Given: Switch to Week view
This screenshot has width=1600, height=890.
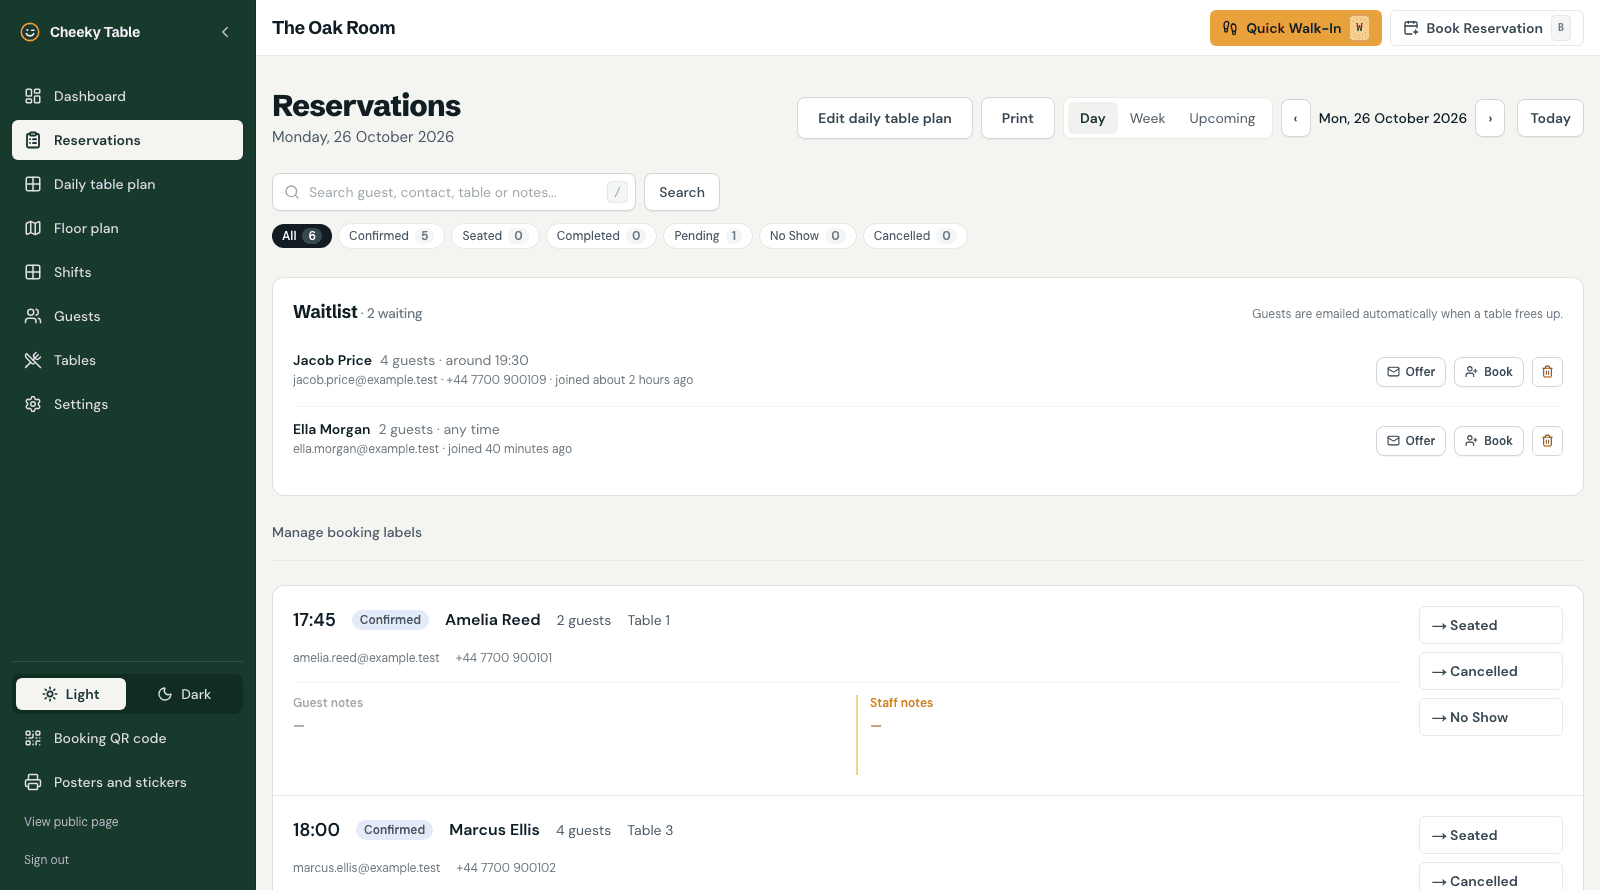Looking at the screenshot, I should 1147,118.
